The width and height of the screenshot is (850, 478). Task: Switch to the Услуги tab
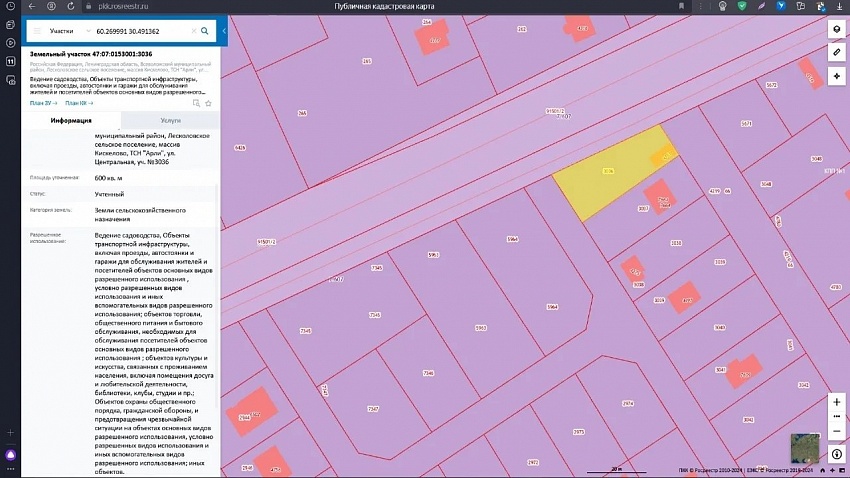click(x=171, y=120)
